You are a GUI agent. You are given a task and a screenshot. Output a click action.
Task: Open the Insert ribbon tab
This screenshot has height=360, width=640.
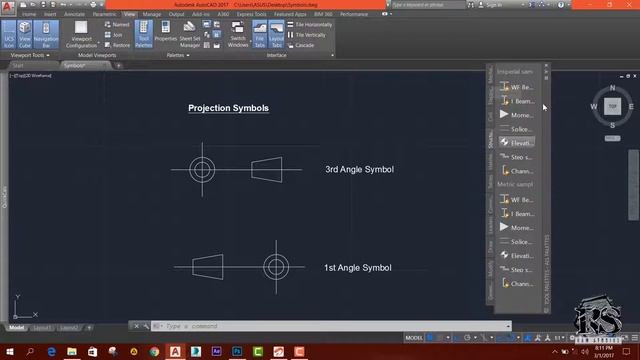[x=50, y=14]
